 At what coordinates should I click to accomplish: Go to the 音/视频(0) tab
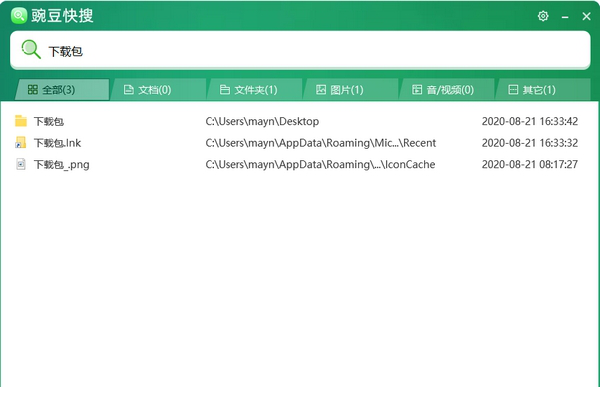(x=444, y=90)
